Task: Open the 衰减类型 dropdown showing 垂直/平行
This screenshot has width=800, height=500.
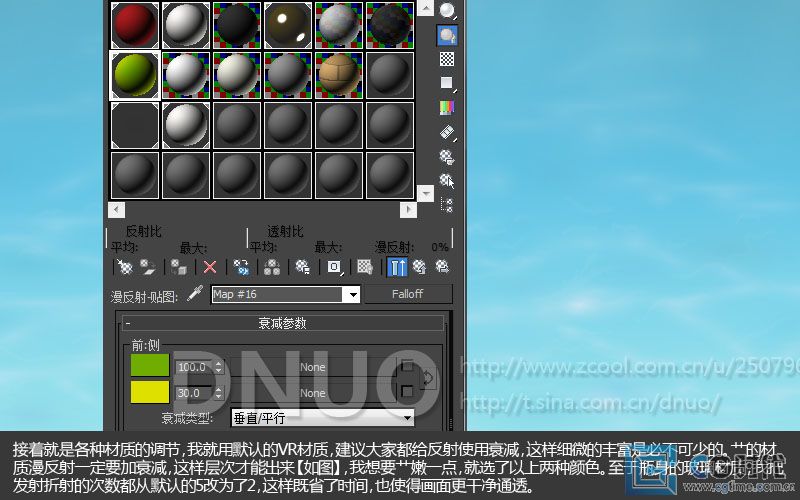Action: point(322,418)
